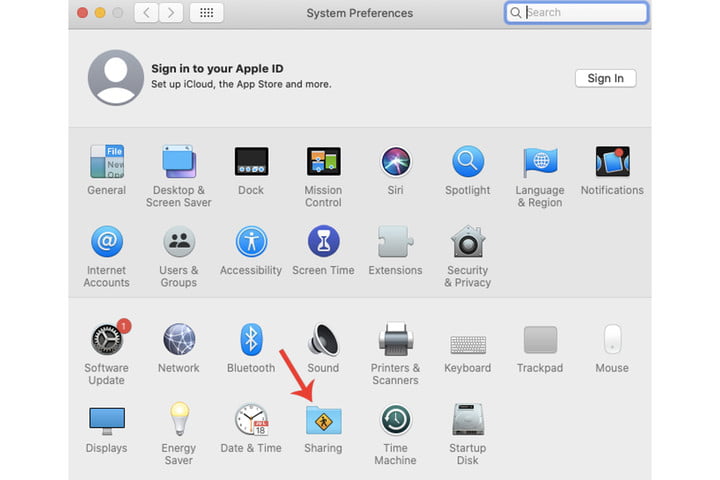
Task: Open Displays preferences
Action: tap(107, 421)
